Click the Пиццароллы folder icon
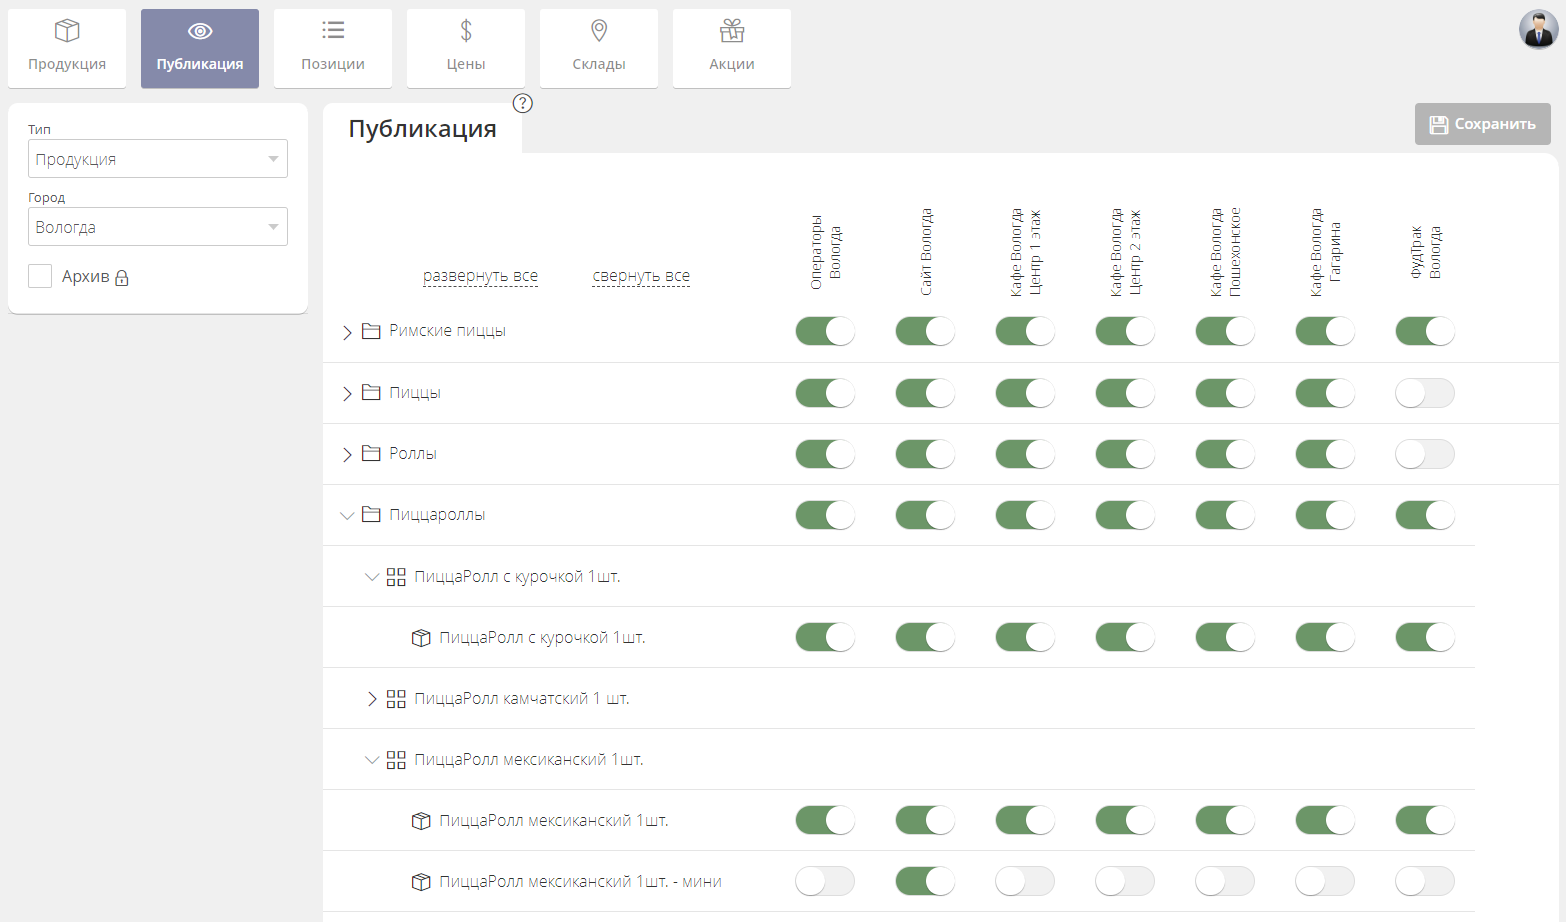This screenshot has height=922, width=1566. point(371,515)
